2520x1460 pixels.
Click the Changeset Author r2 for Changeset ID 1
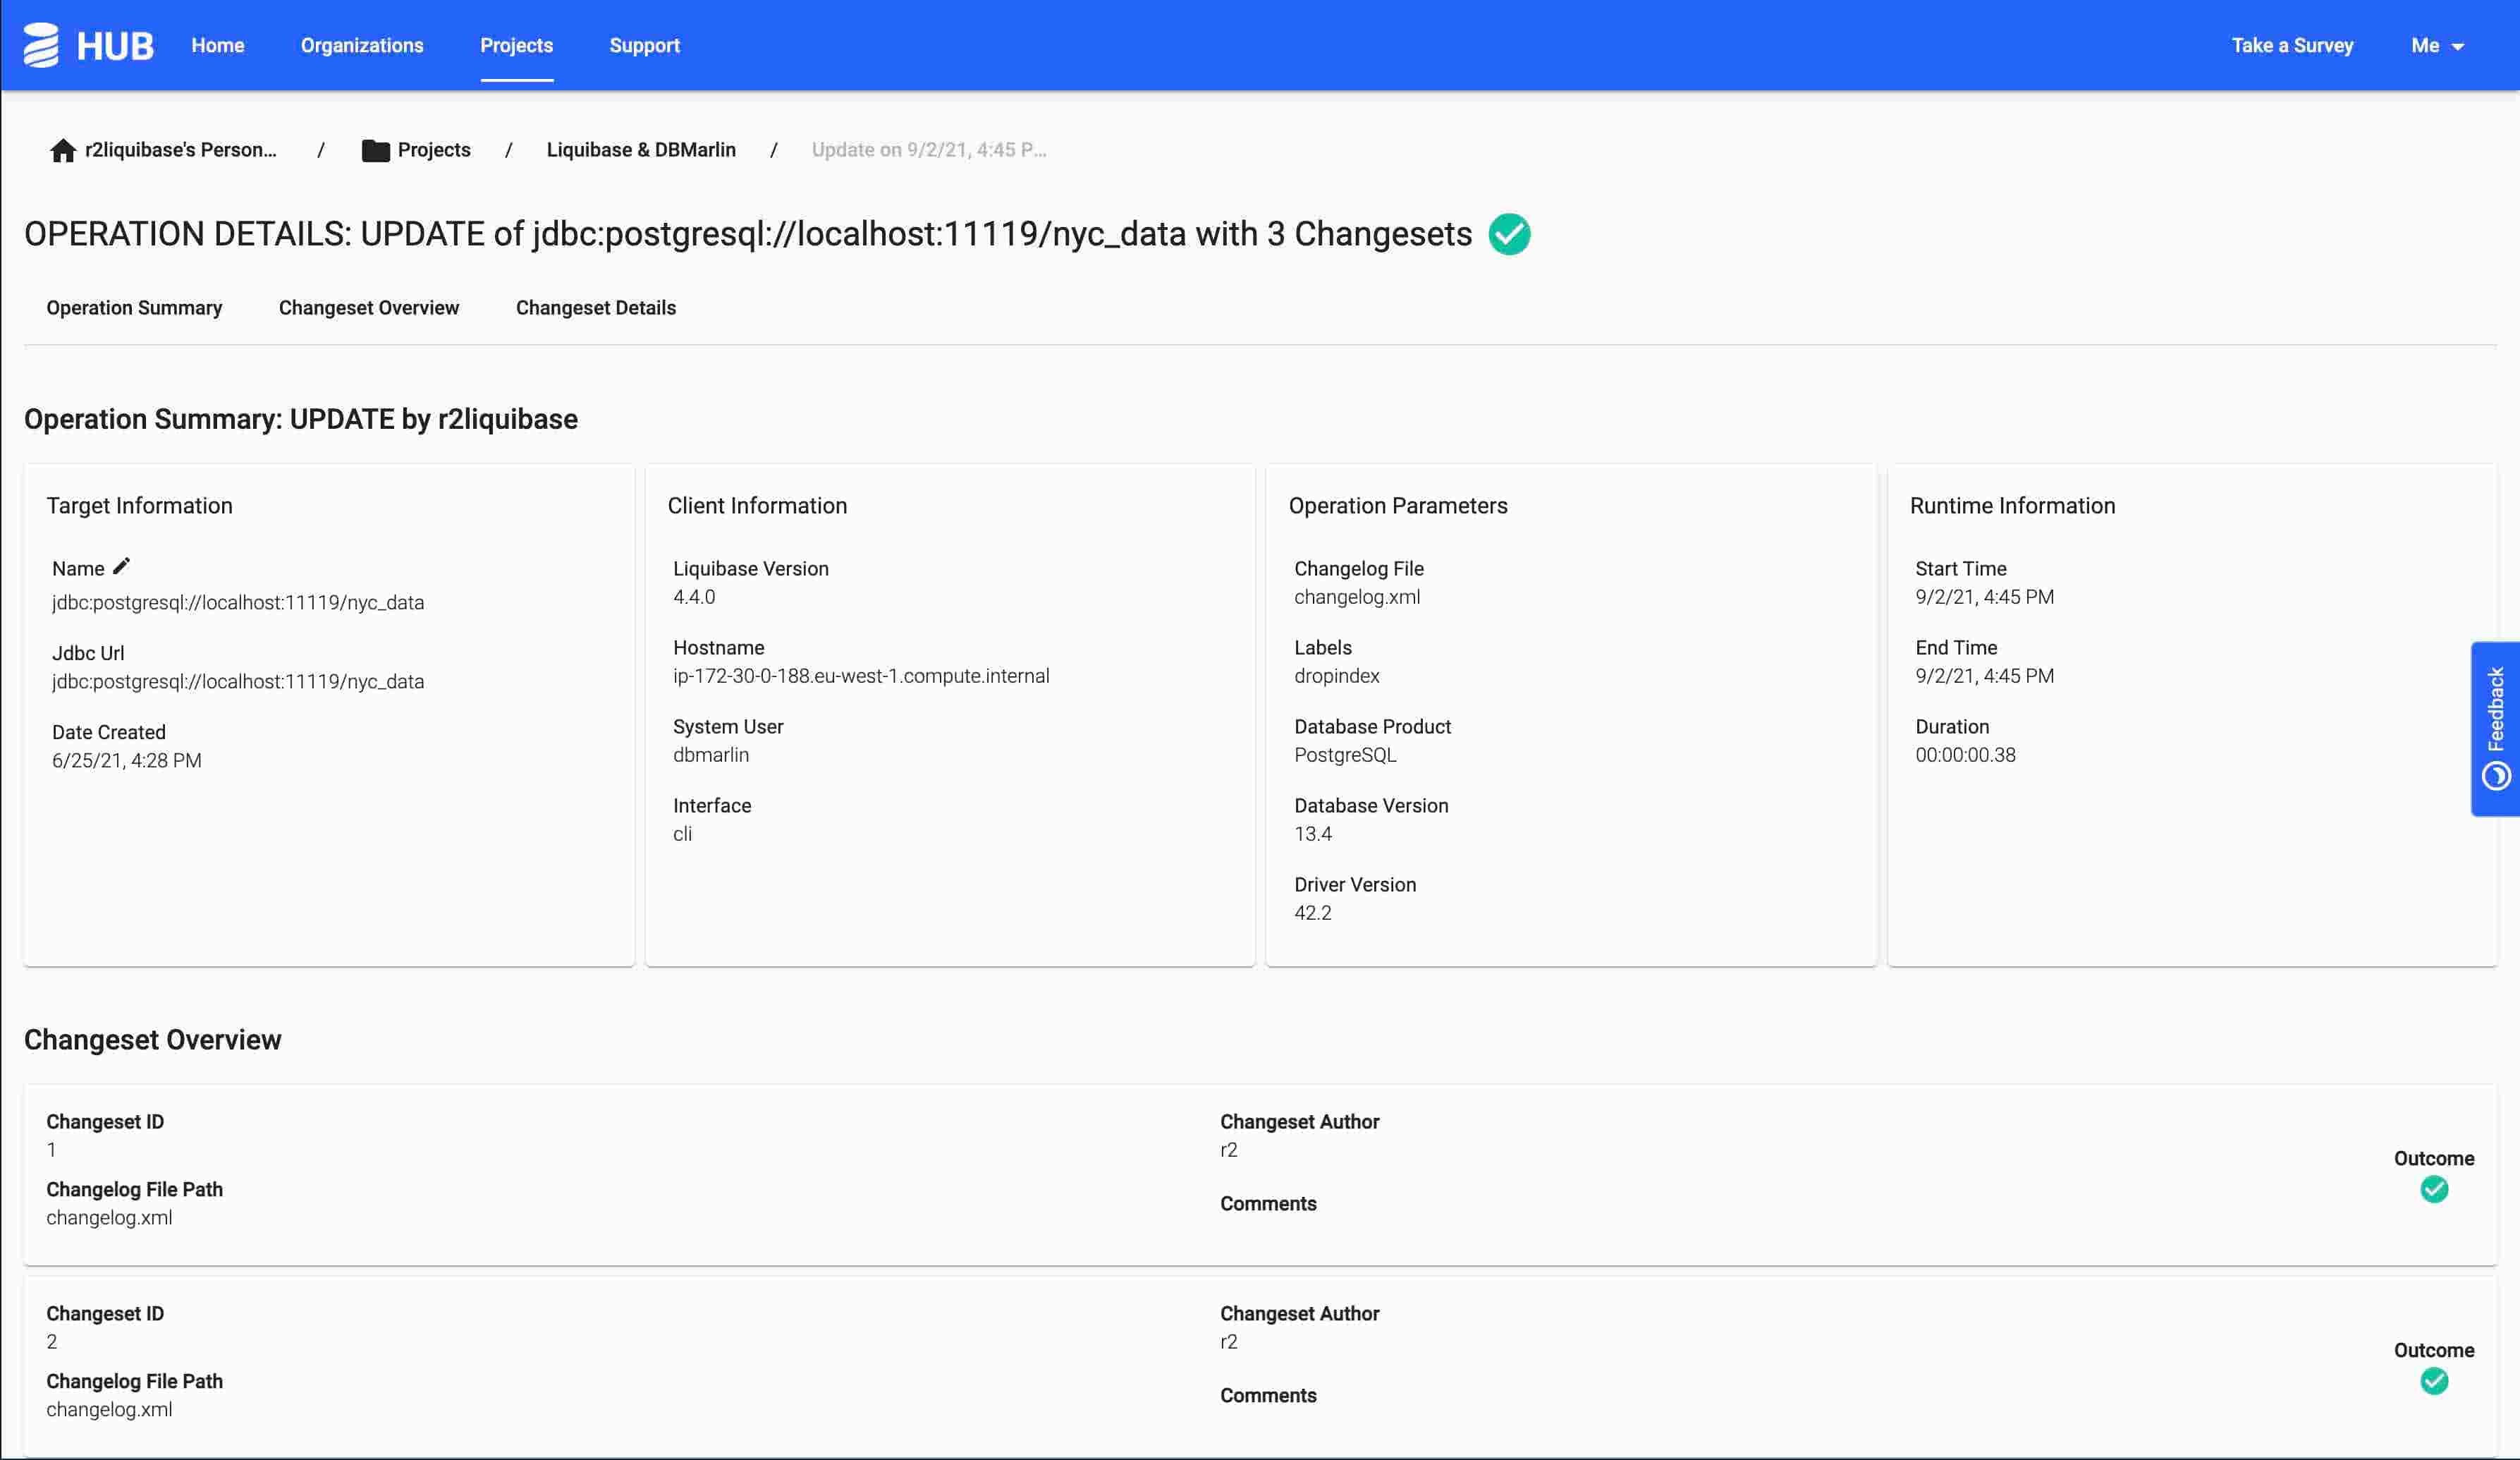[x=1228, y=1150]
